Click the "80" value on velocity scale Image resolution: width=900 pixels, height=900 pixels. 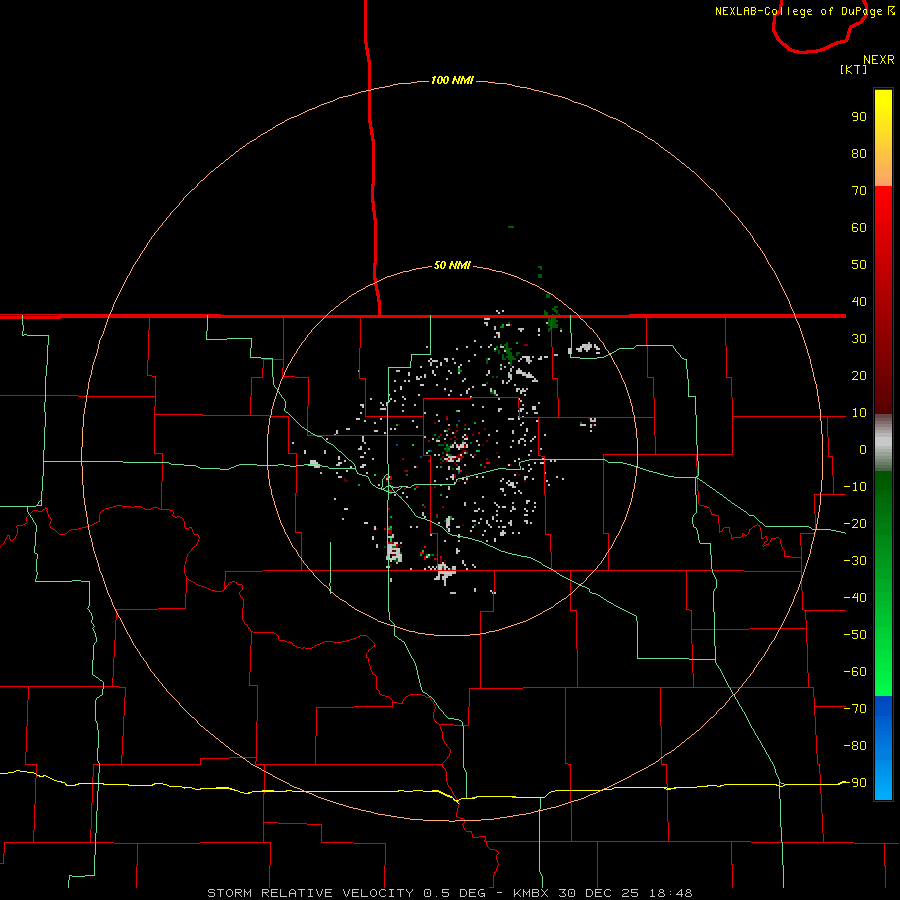click(859, 153)
